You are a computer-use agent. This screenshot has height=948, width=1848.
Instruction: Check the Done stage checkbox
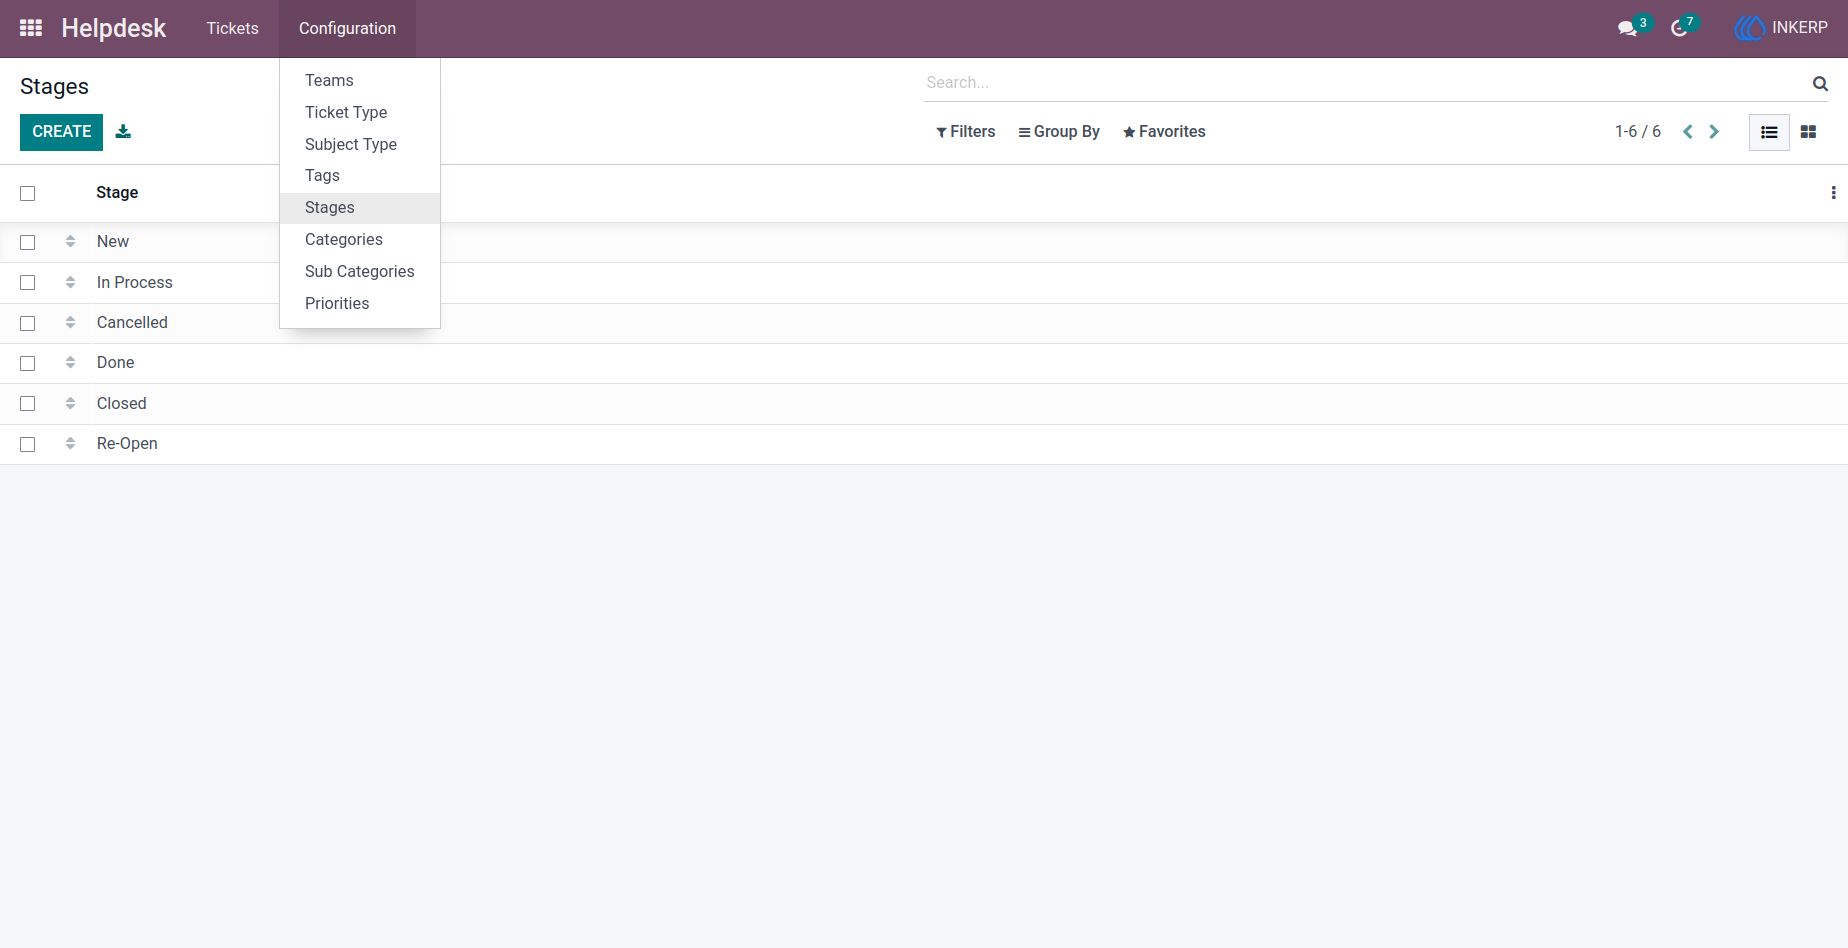pyautogui.click(x=28, y=363)
